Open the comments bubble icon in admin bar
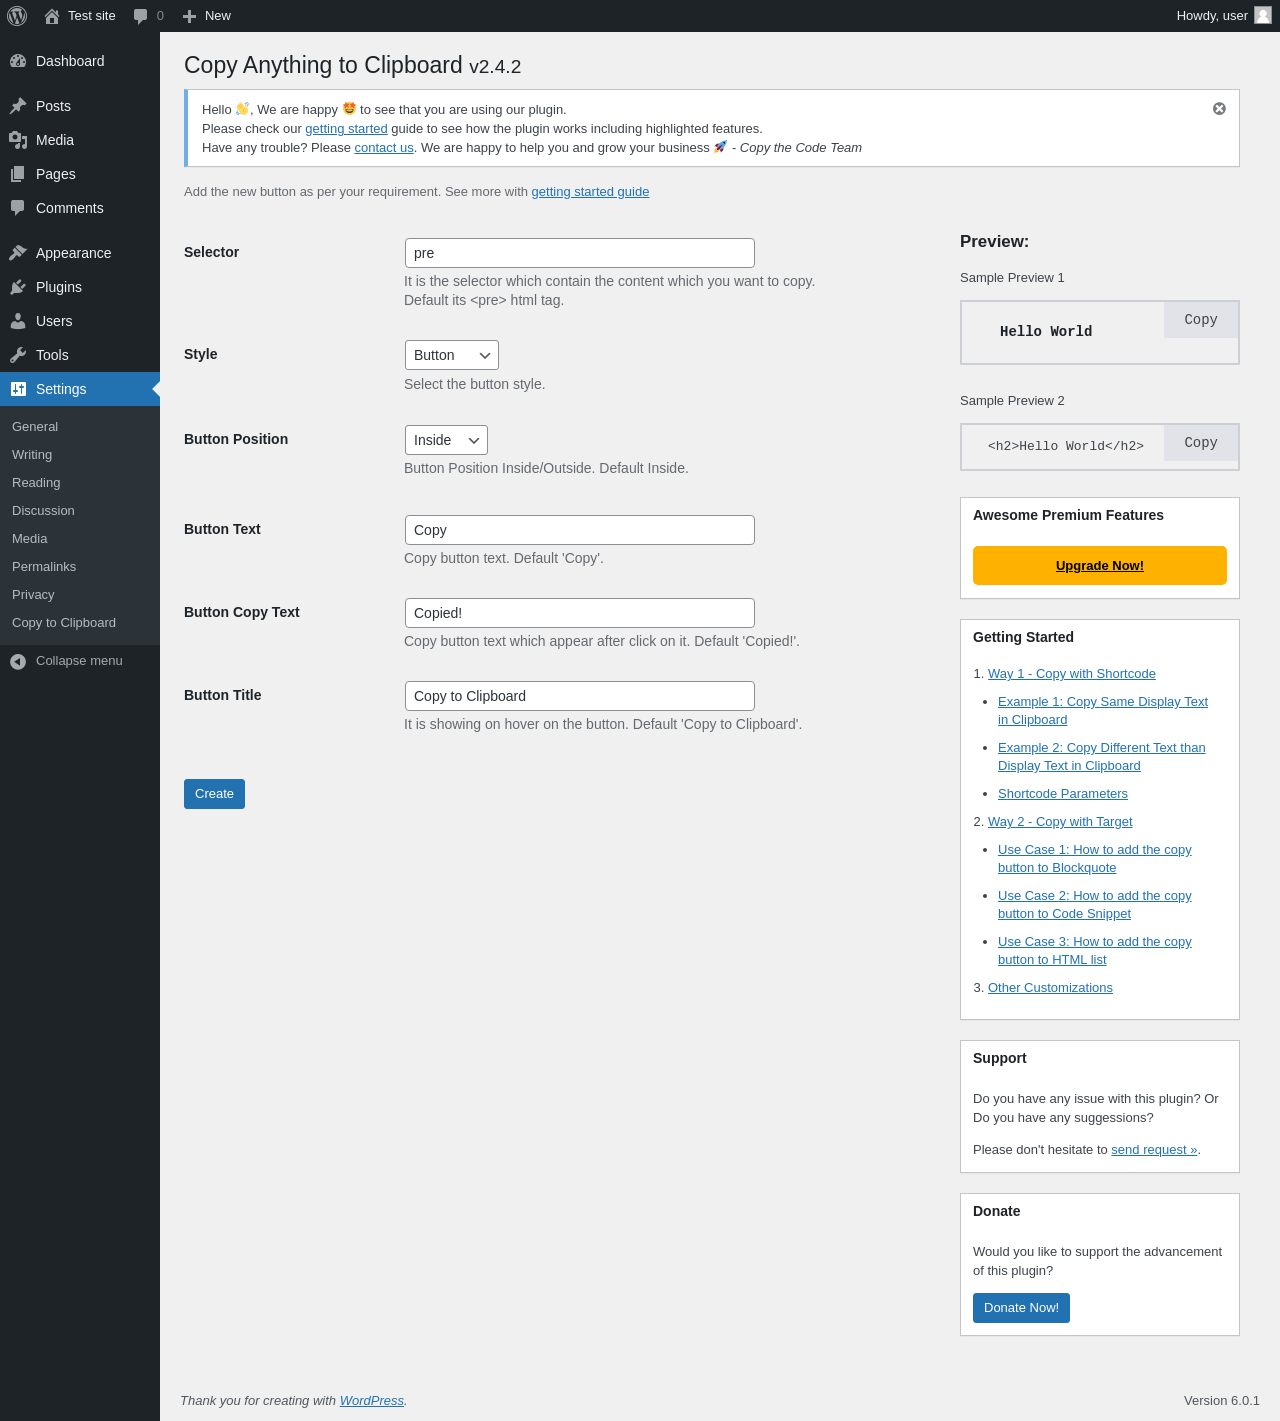Viewport: 1280px width, 1421px height. point(140,16)
